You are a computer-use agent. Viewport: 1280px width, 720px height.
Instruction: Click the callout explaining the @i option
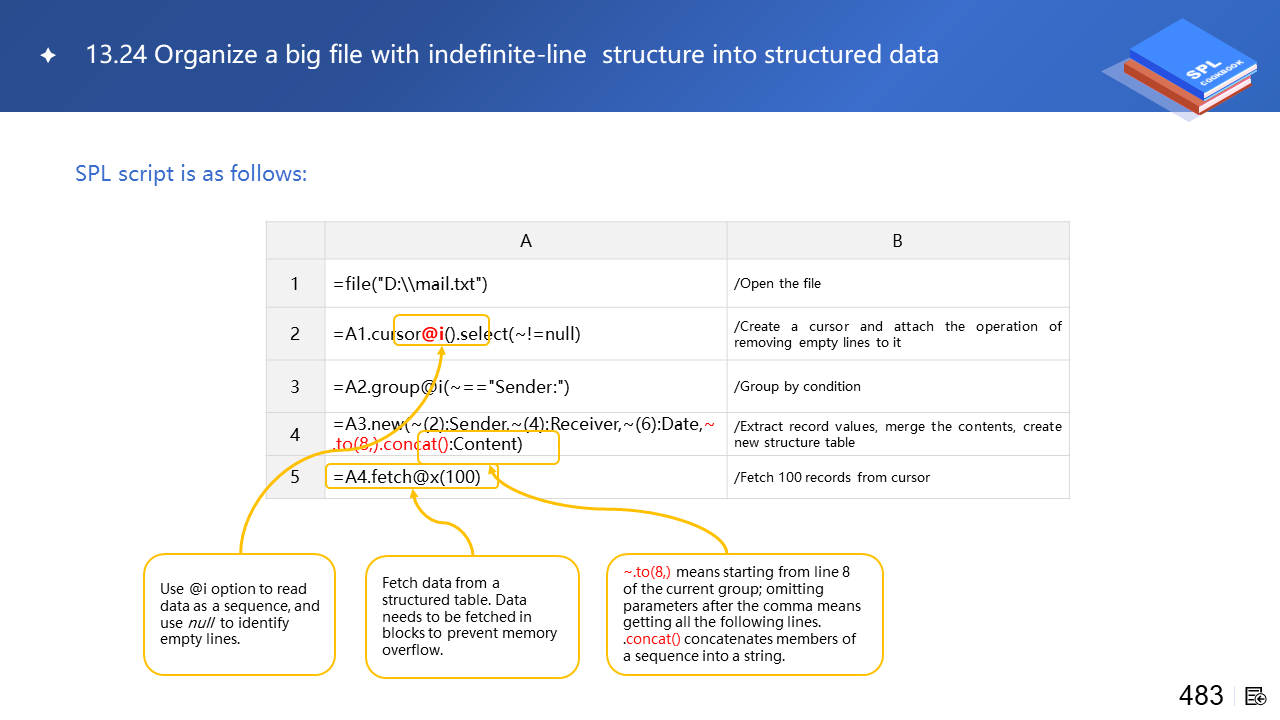pos(239,614)
